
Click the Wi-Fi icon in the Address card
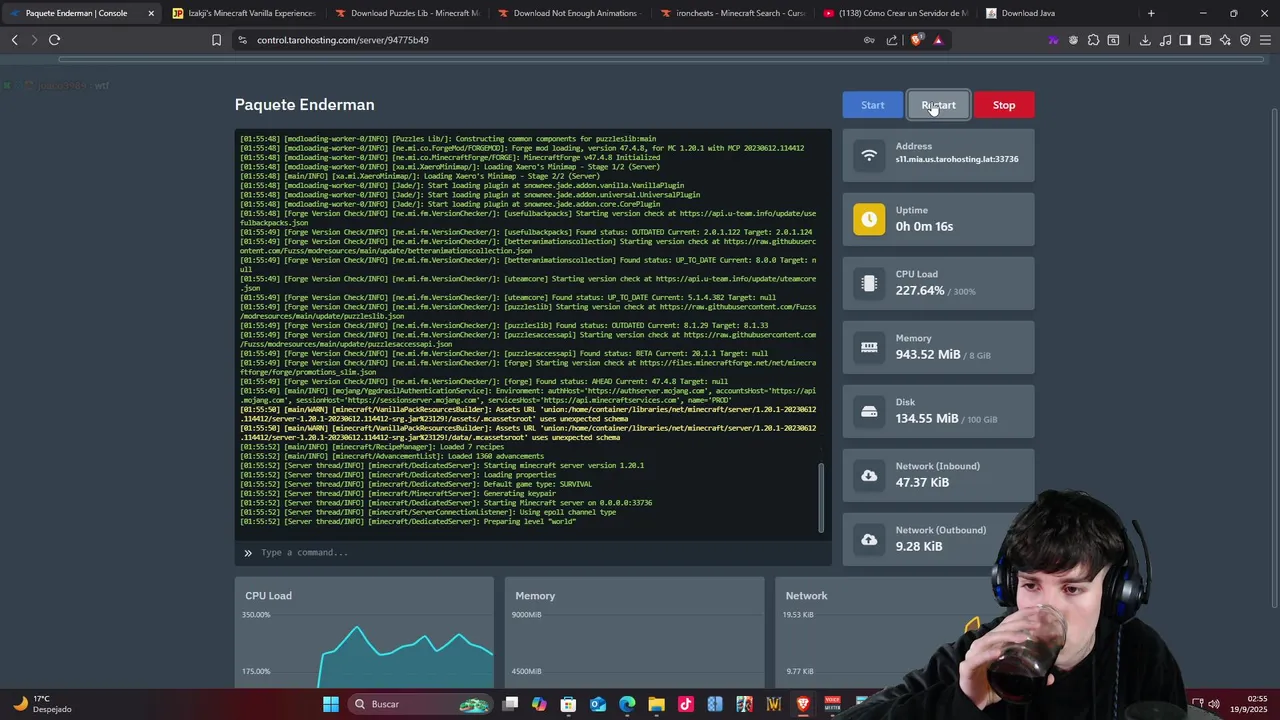tap(869, 155)
